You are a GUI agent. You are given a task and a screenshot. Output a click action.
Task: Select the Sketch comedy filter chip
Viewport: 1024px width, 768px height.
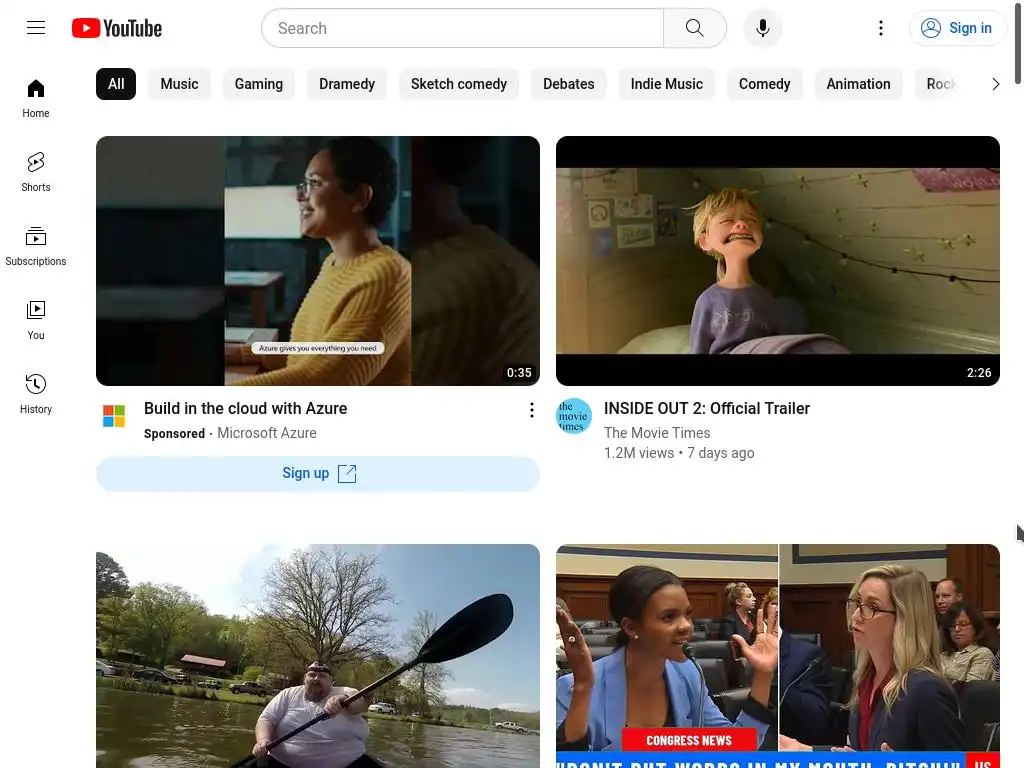click(458, 84)
